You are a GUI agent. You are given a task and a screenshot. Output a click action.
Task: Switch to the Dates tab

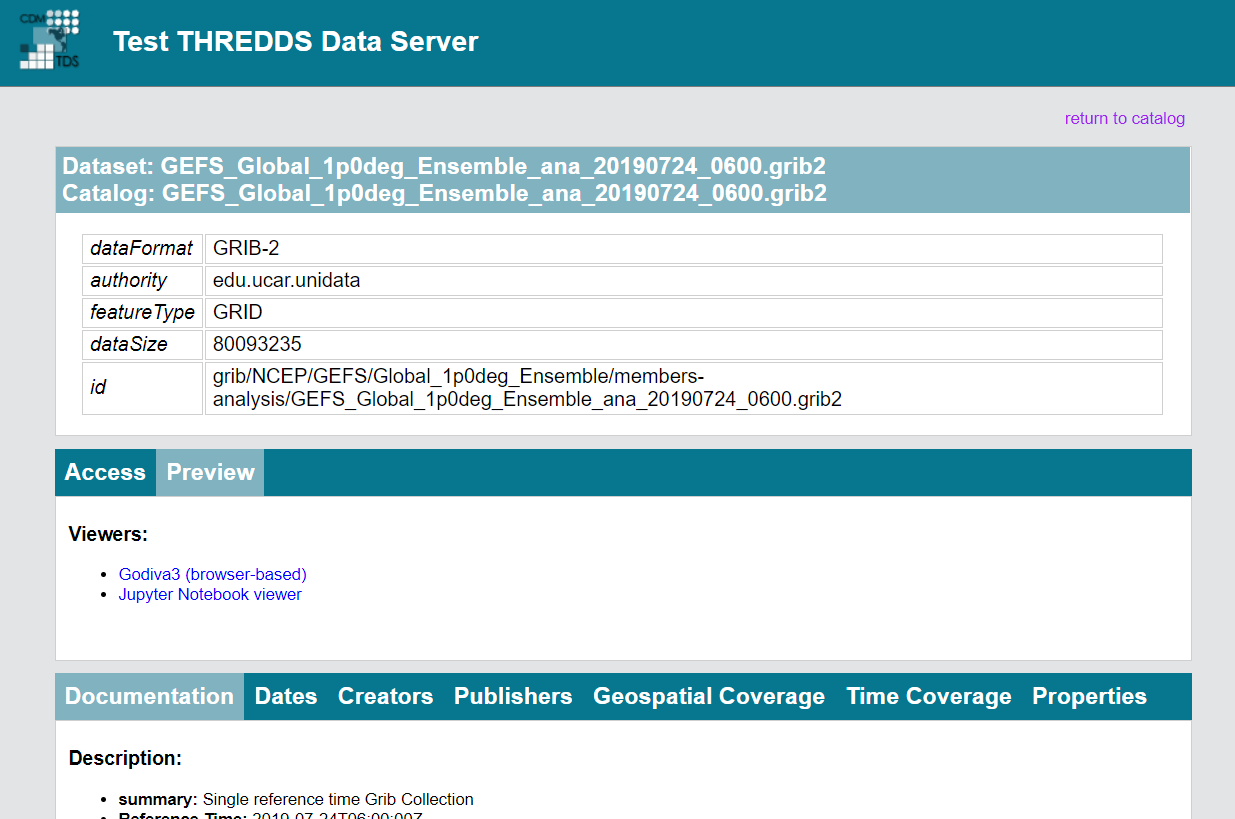click(x=286, y=696)
